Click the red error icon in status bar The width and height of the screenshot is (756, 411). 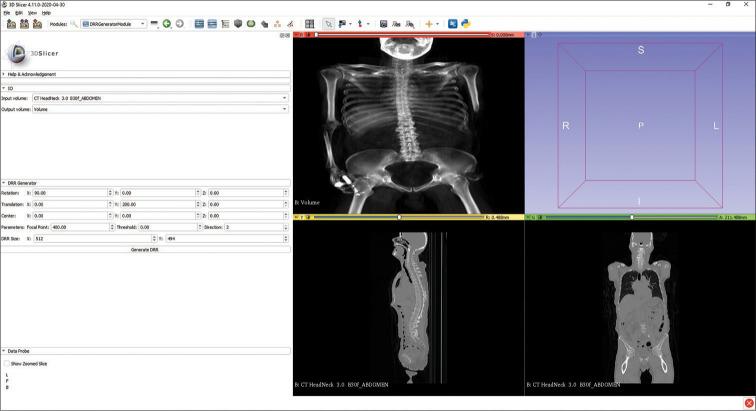(749, 403)
